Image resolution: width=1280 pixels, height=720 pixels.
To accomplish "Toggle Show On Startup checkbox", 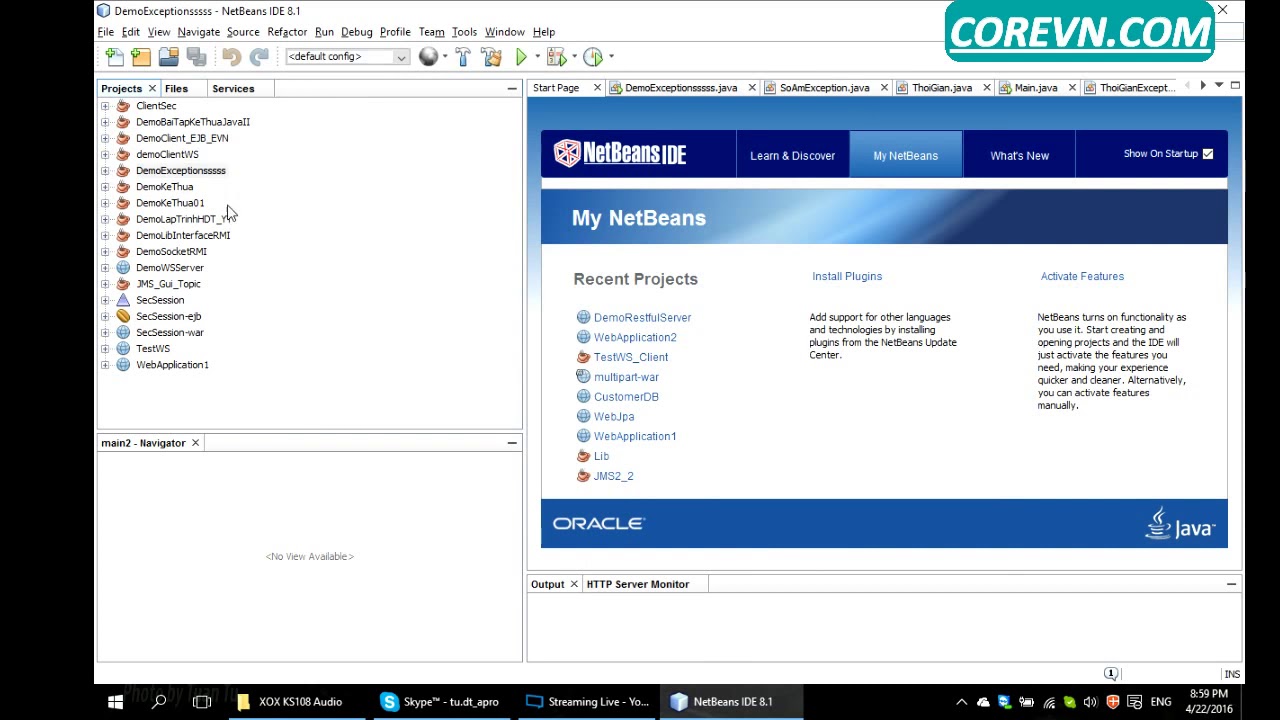I will pos(1207,154).
